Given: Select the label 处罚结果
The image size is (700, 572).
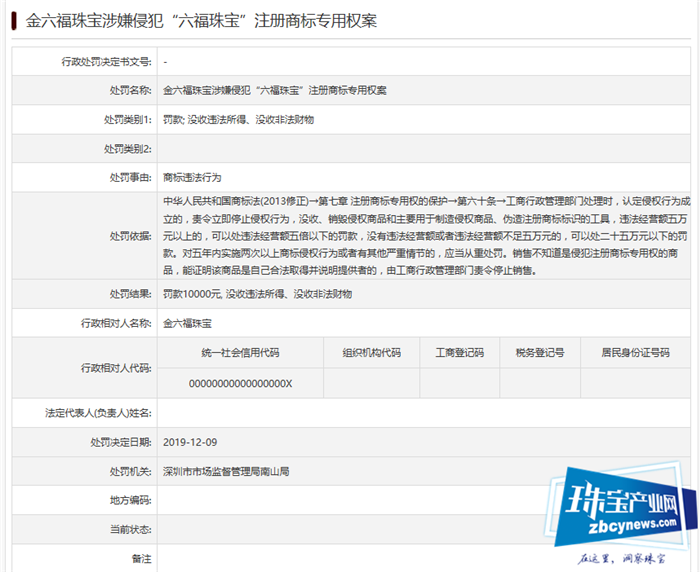Looking at the screenshot, I should tap(130, 294).
